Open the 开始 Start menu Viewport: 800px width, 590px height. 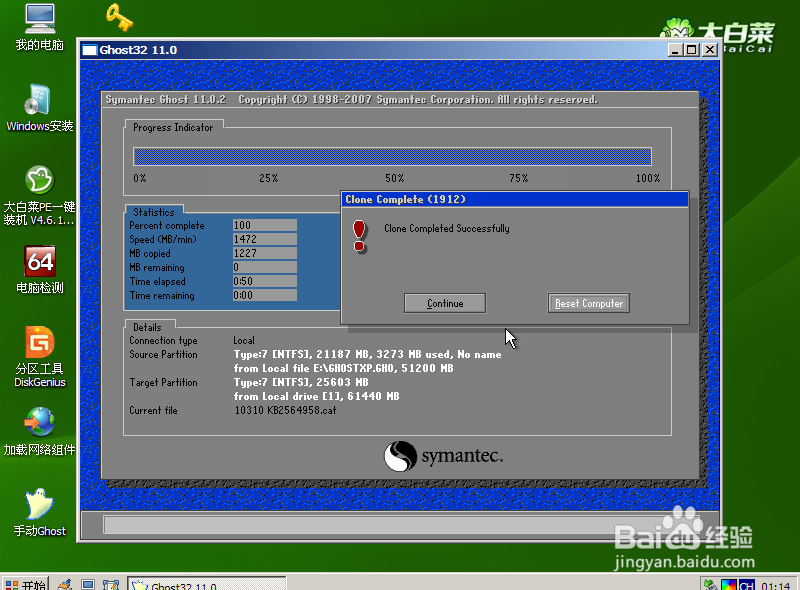[x=25, y=584]
